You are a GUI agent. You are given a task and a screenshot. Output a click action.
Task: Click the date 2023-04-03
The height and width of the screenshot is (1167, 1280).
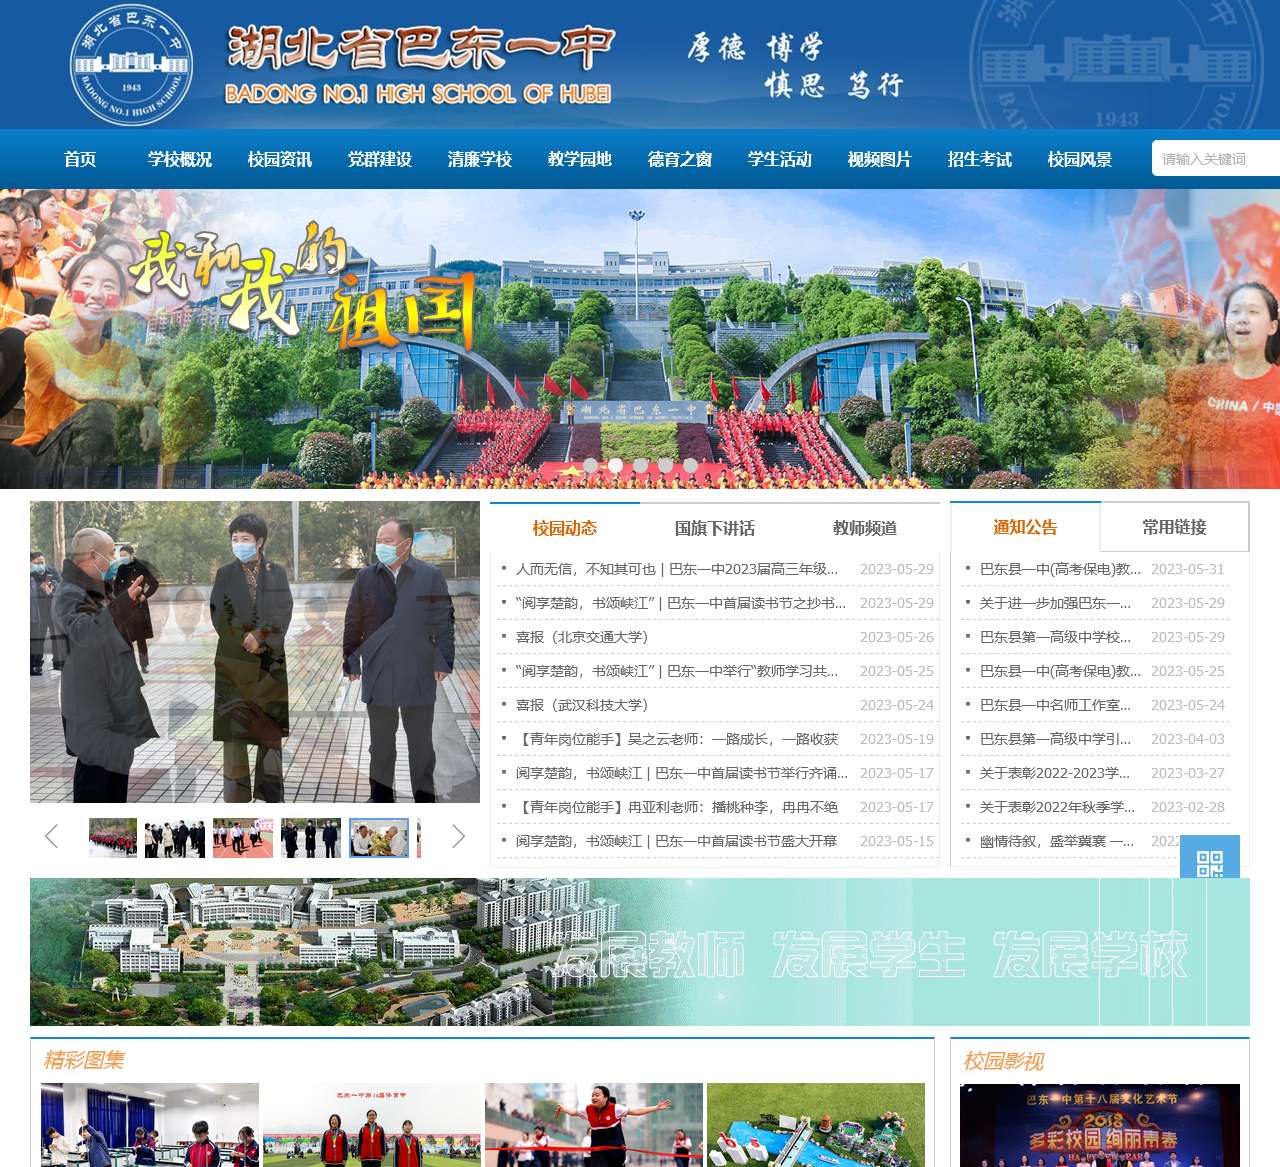coord(1188,739)
